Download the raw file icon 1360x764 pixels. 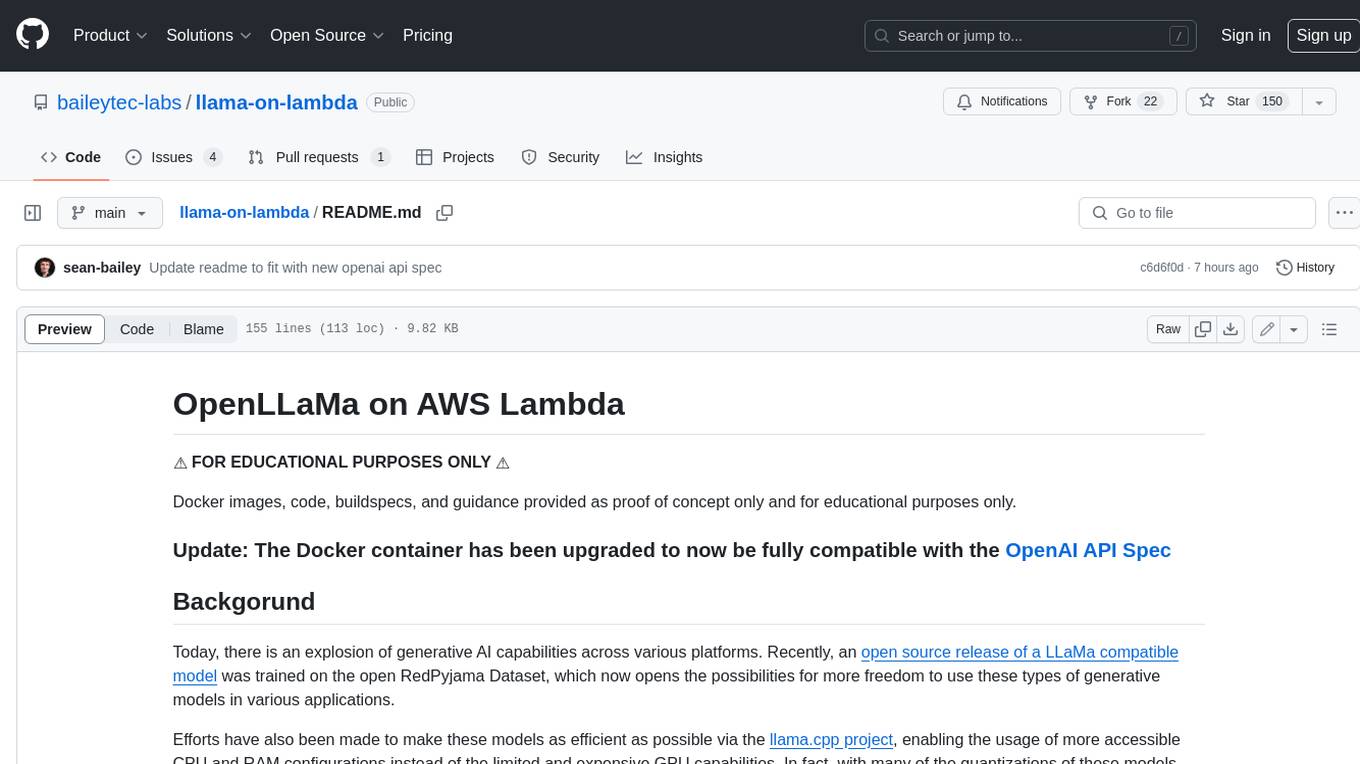coord(1231,329)
